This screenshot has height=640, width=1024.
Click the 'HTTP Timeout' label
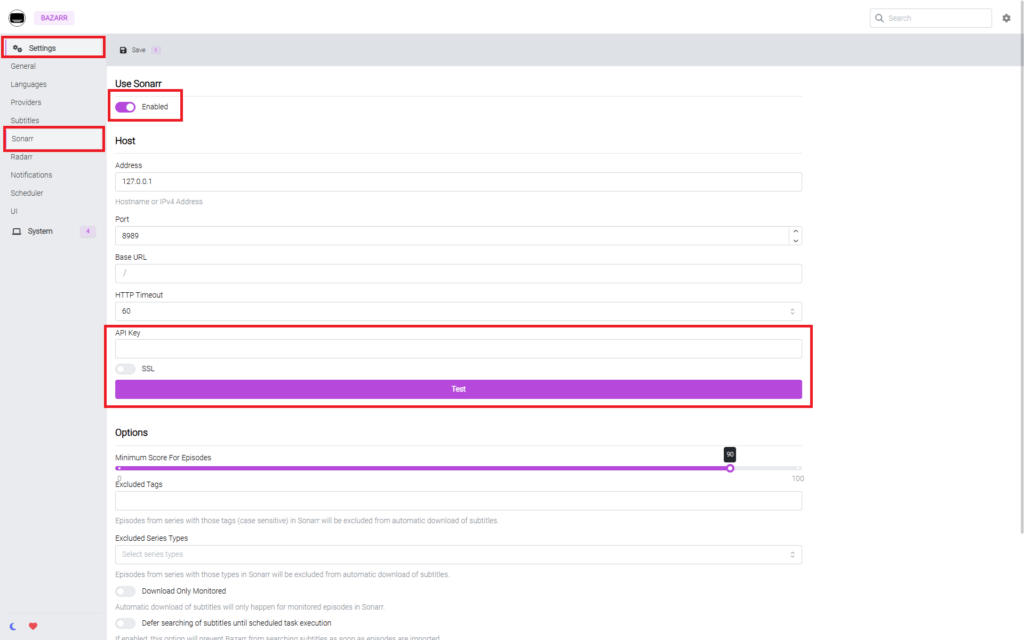coord(139,295)
